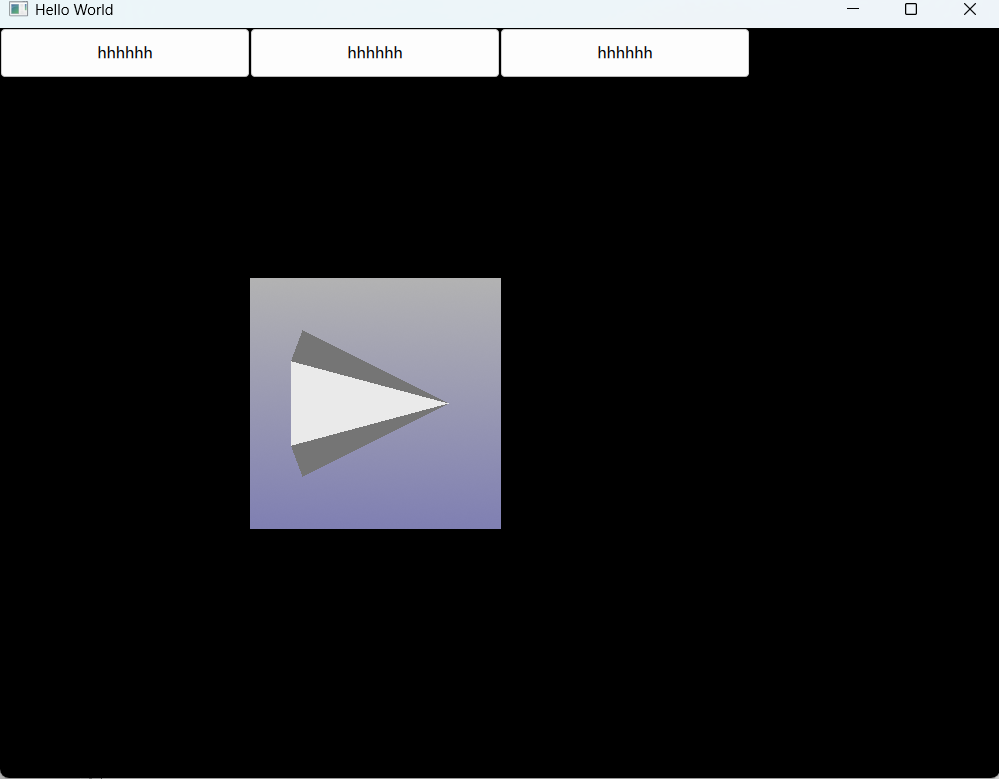Viewport: 999px width, 779px height.
Task: Maximize the Hello World window
Action: tap(910, 9)
